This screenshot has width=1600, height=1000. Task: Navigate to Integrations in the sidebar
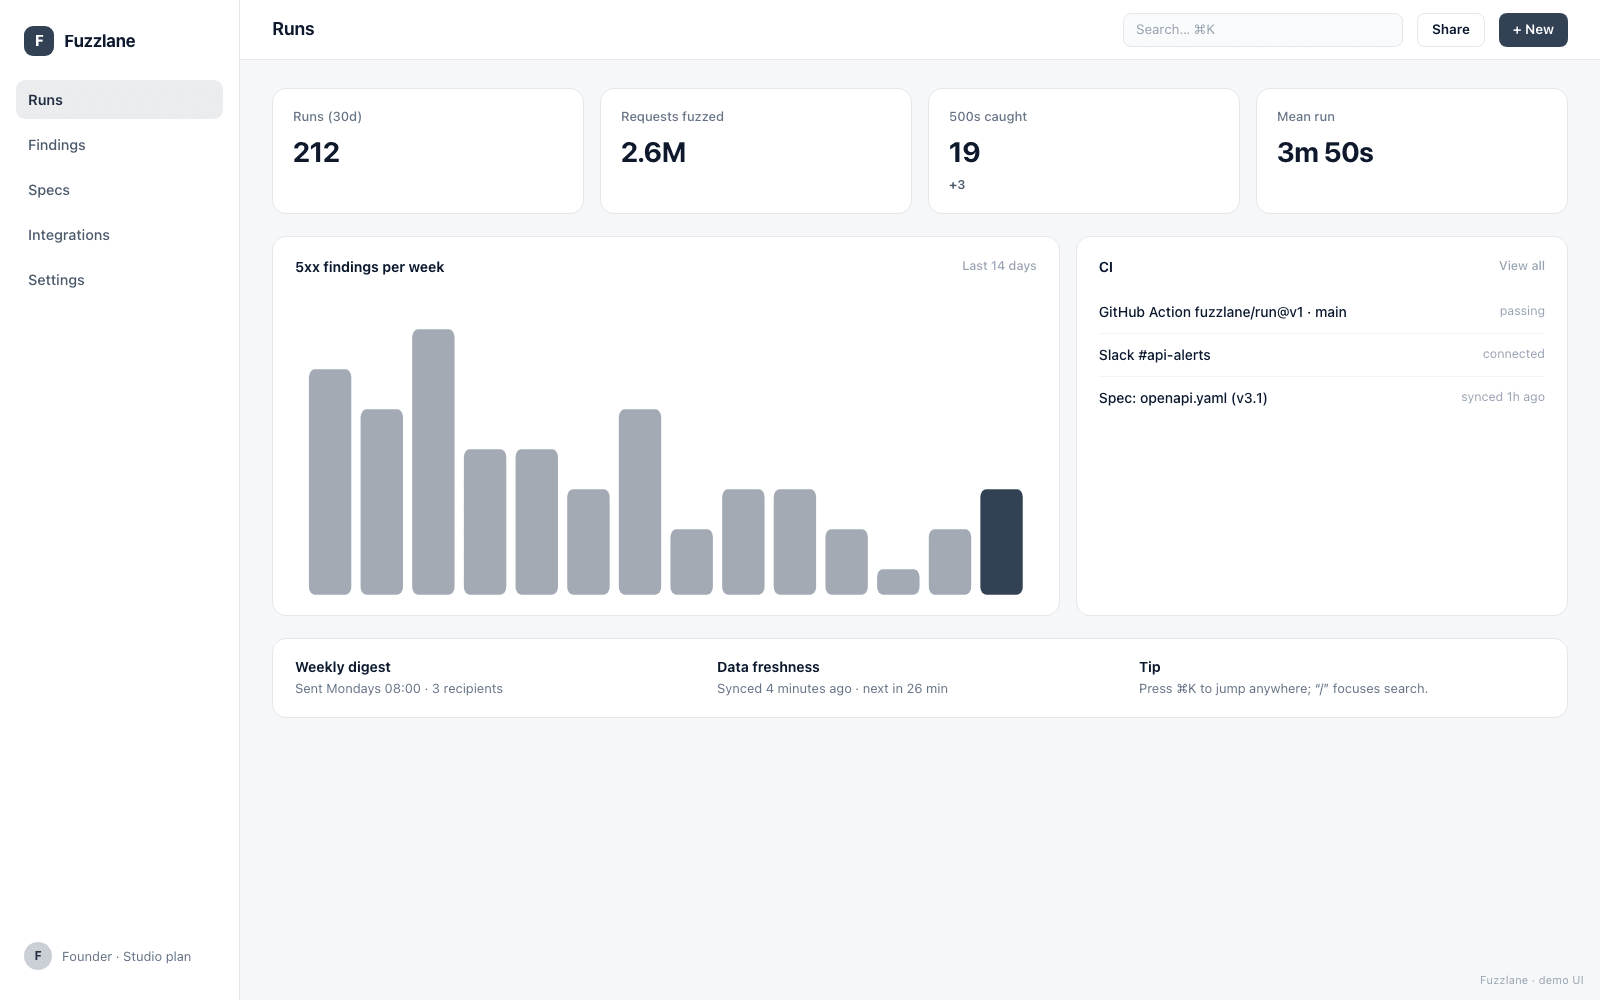pos(119,235)
